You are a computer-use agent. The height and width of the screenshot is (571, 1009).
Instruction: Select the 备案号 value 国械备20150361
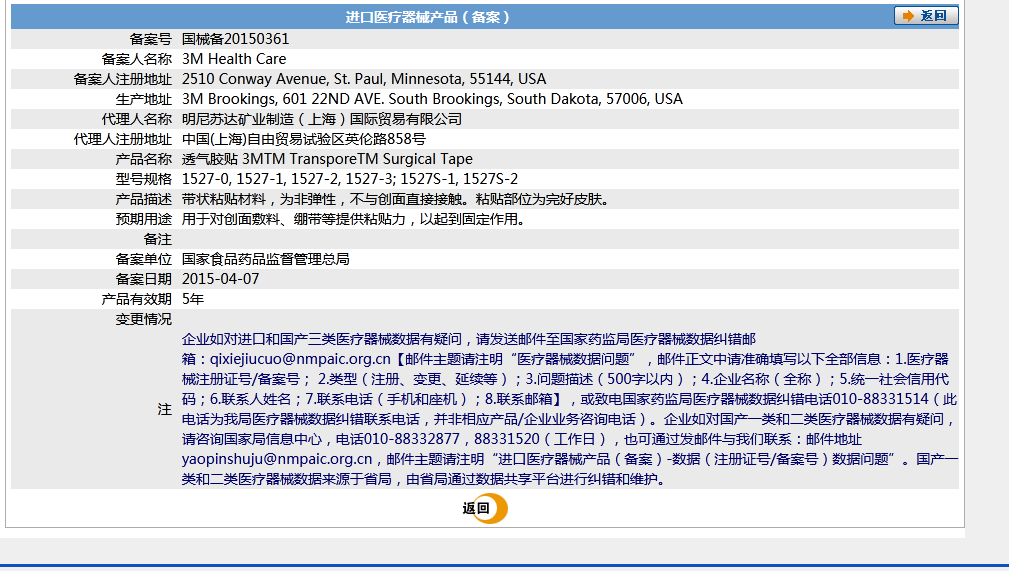(x=236, y=39)
